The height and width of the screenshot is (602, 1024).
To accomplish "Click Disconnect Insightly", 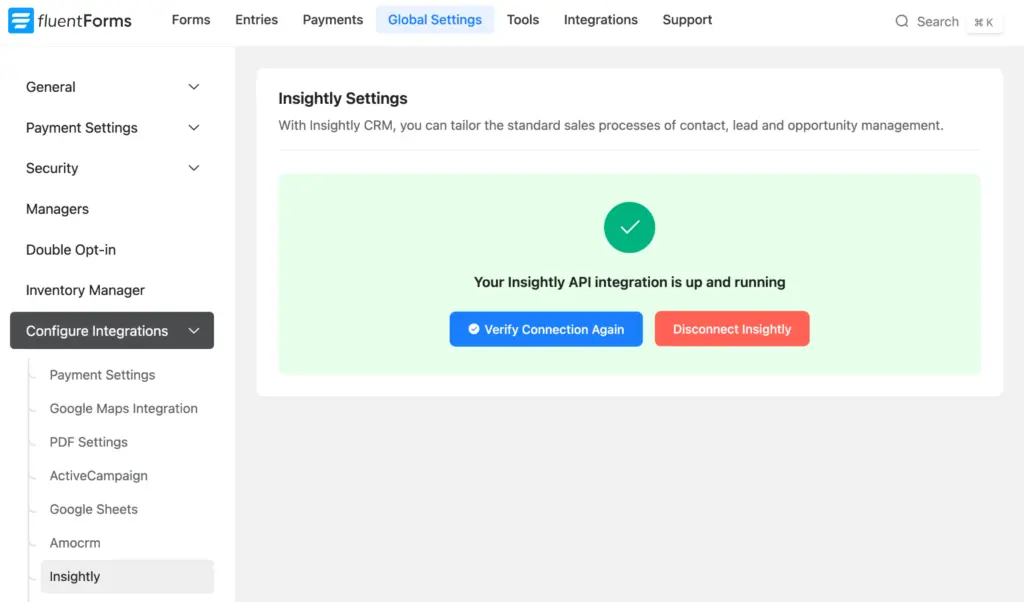I will point(731,328).
